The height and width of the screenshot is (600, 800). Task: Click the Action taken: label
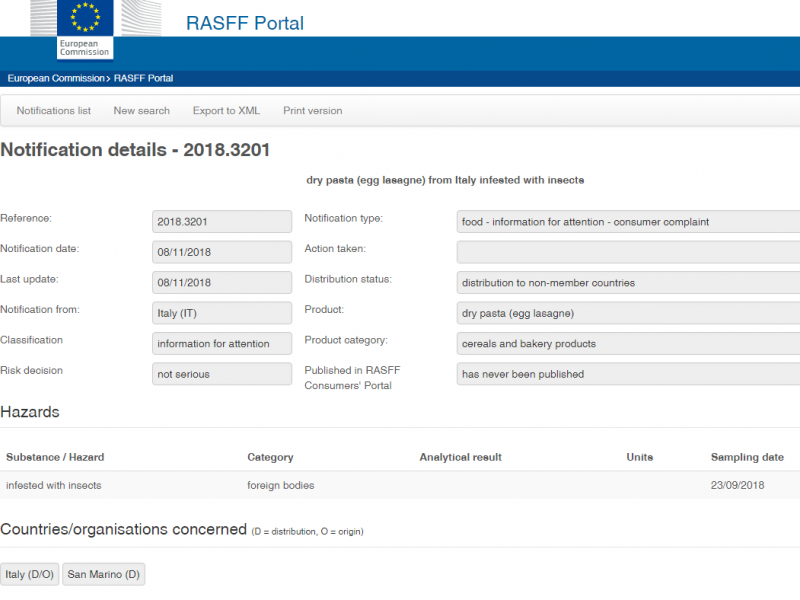click(x=335, y=248)
